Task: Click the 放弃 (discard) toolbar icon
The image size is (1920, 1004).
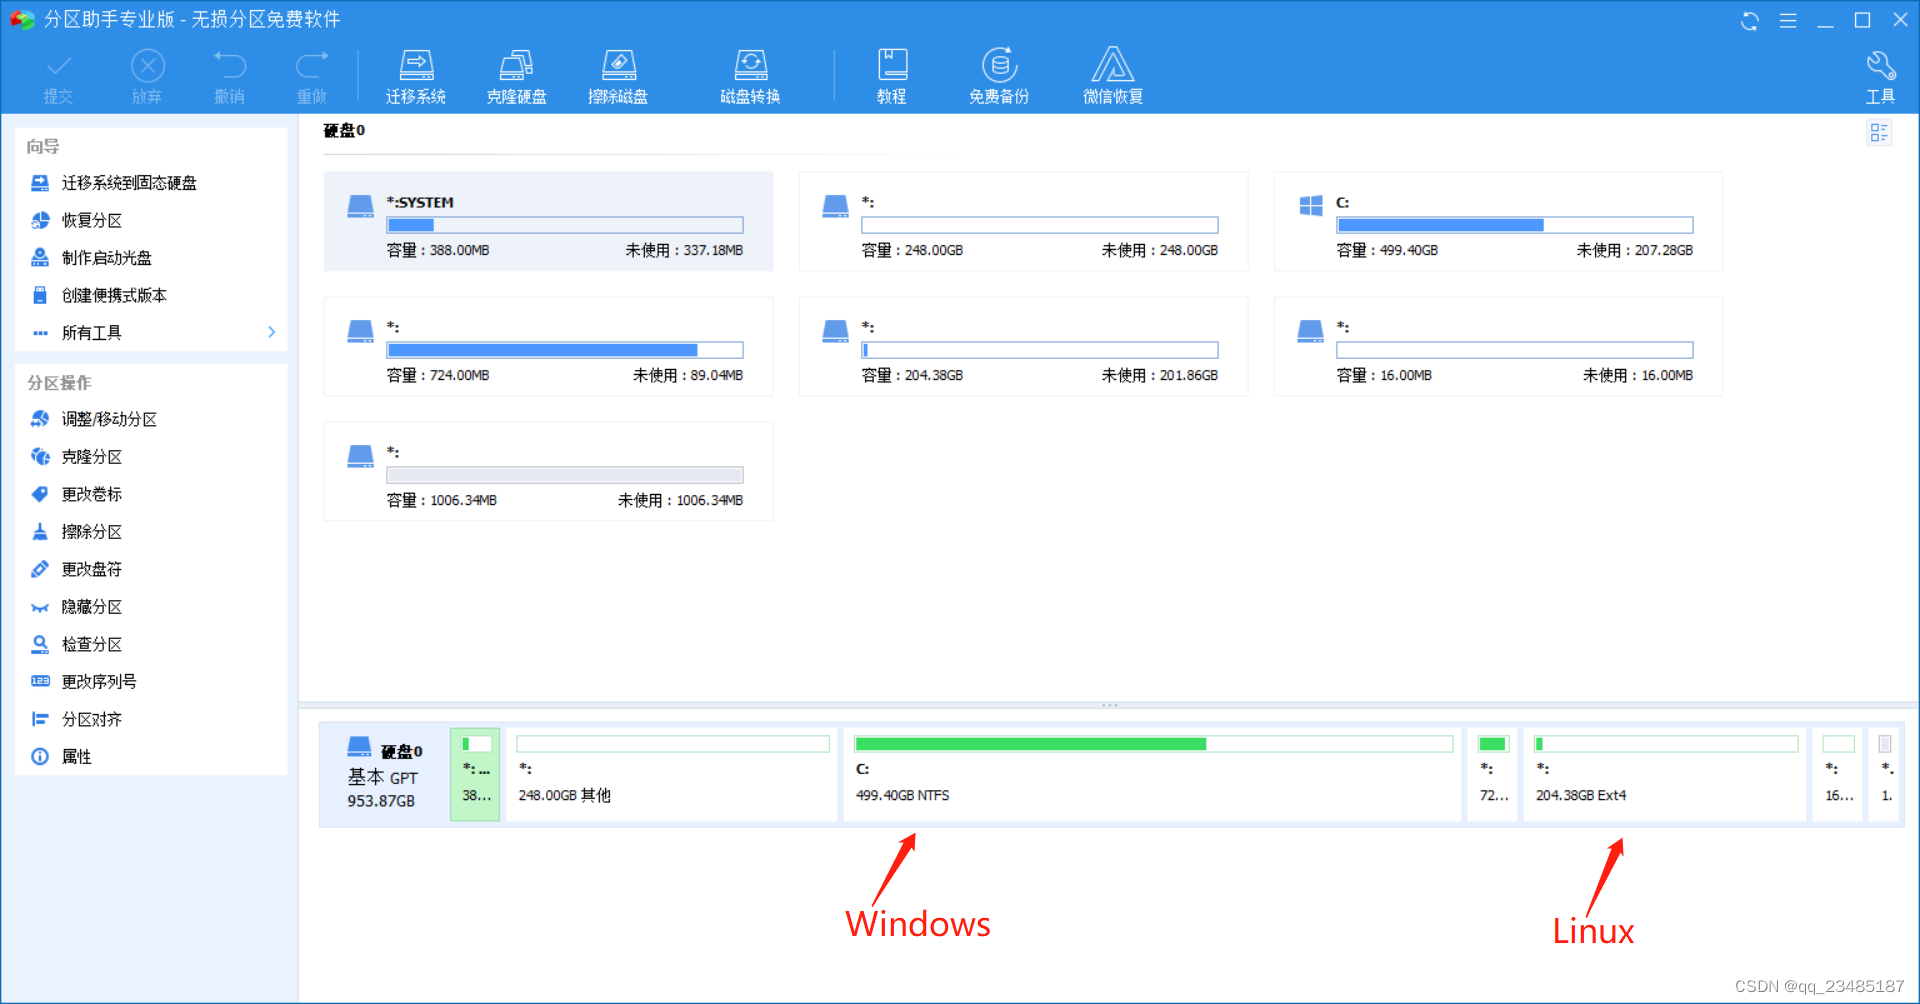Action: [x=147, y=77]
